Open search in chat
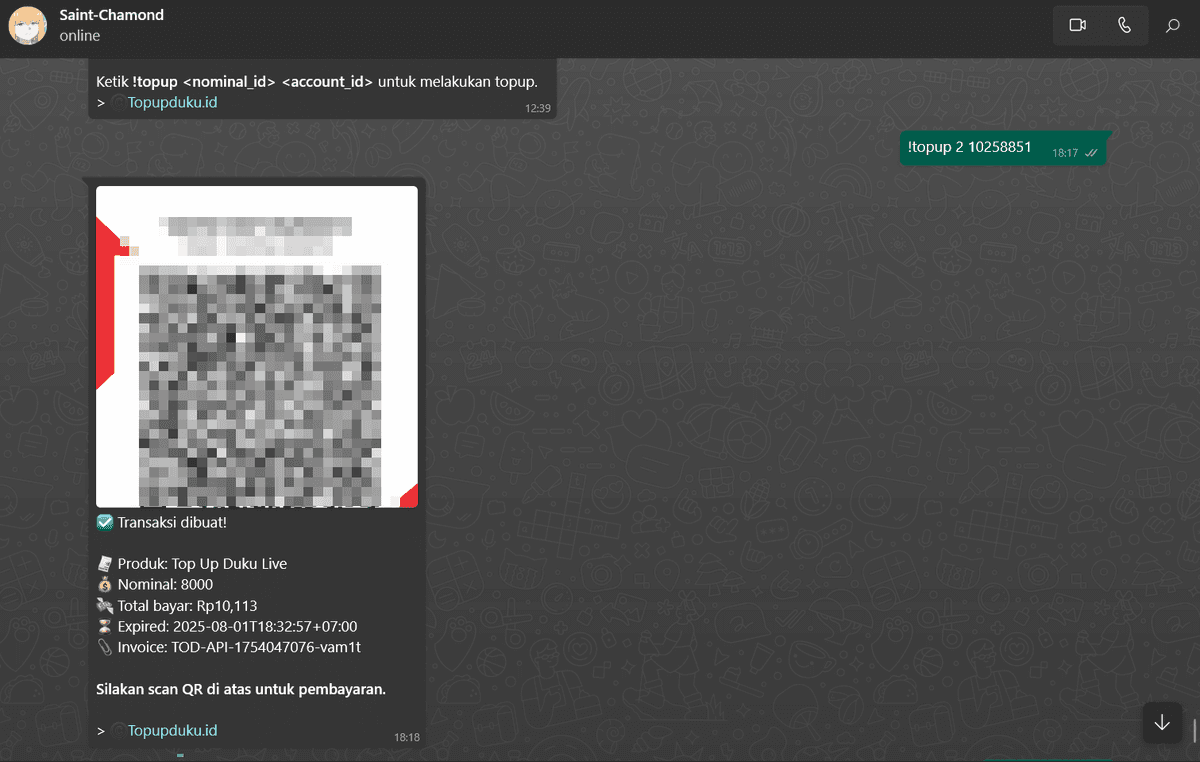This screenshot has height=762, width=1200. coord(1173,25)
